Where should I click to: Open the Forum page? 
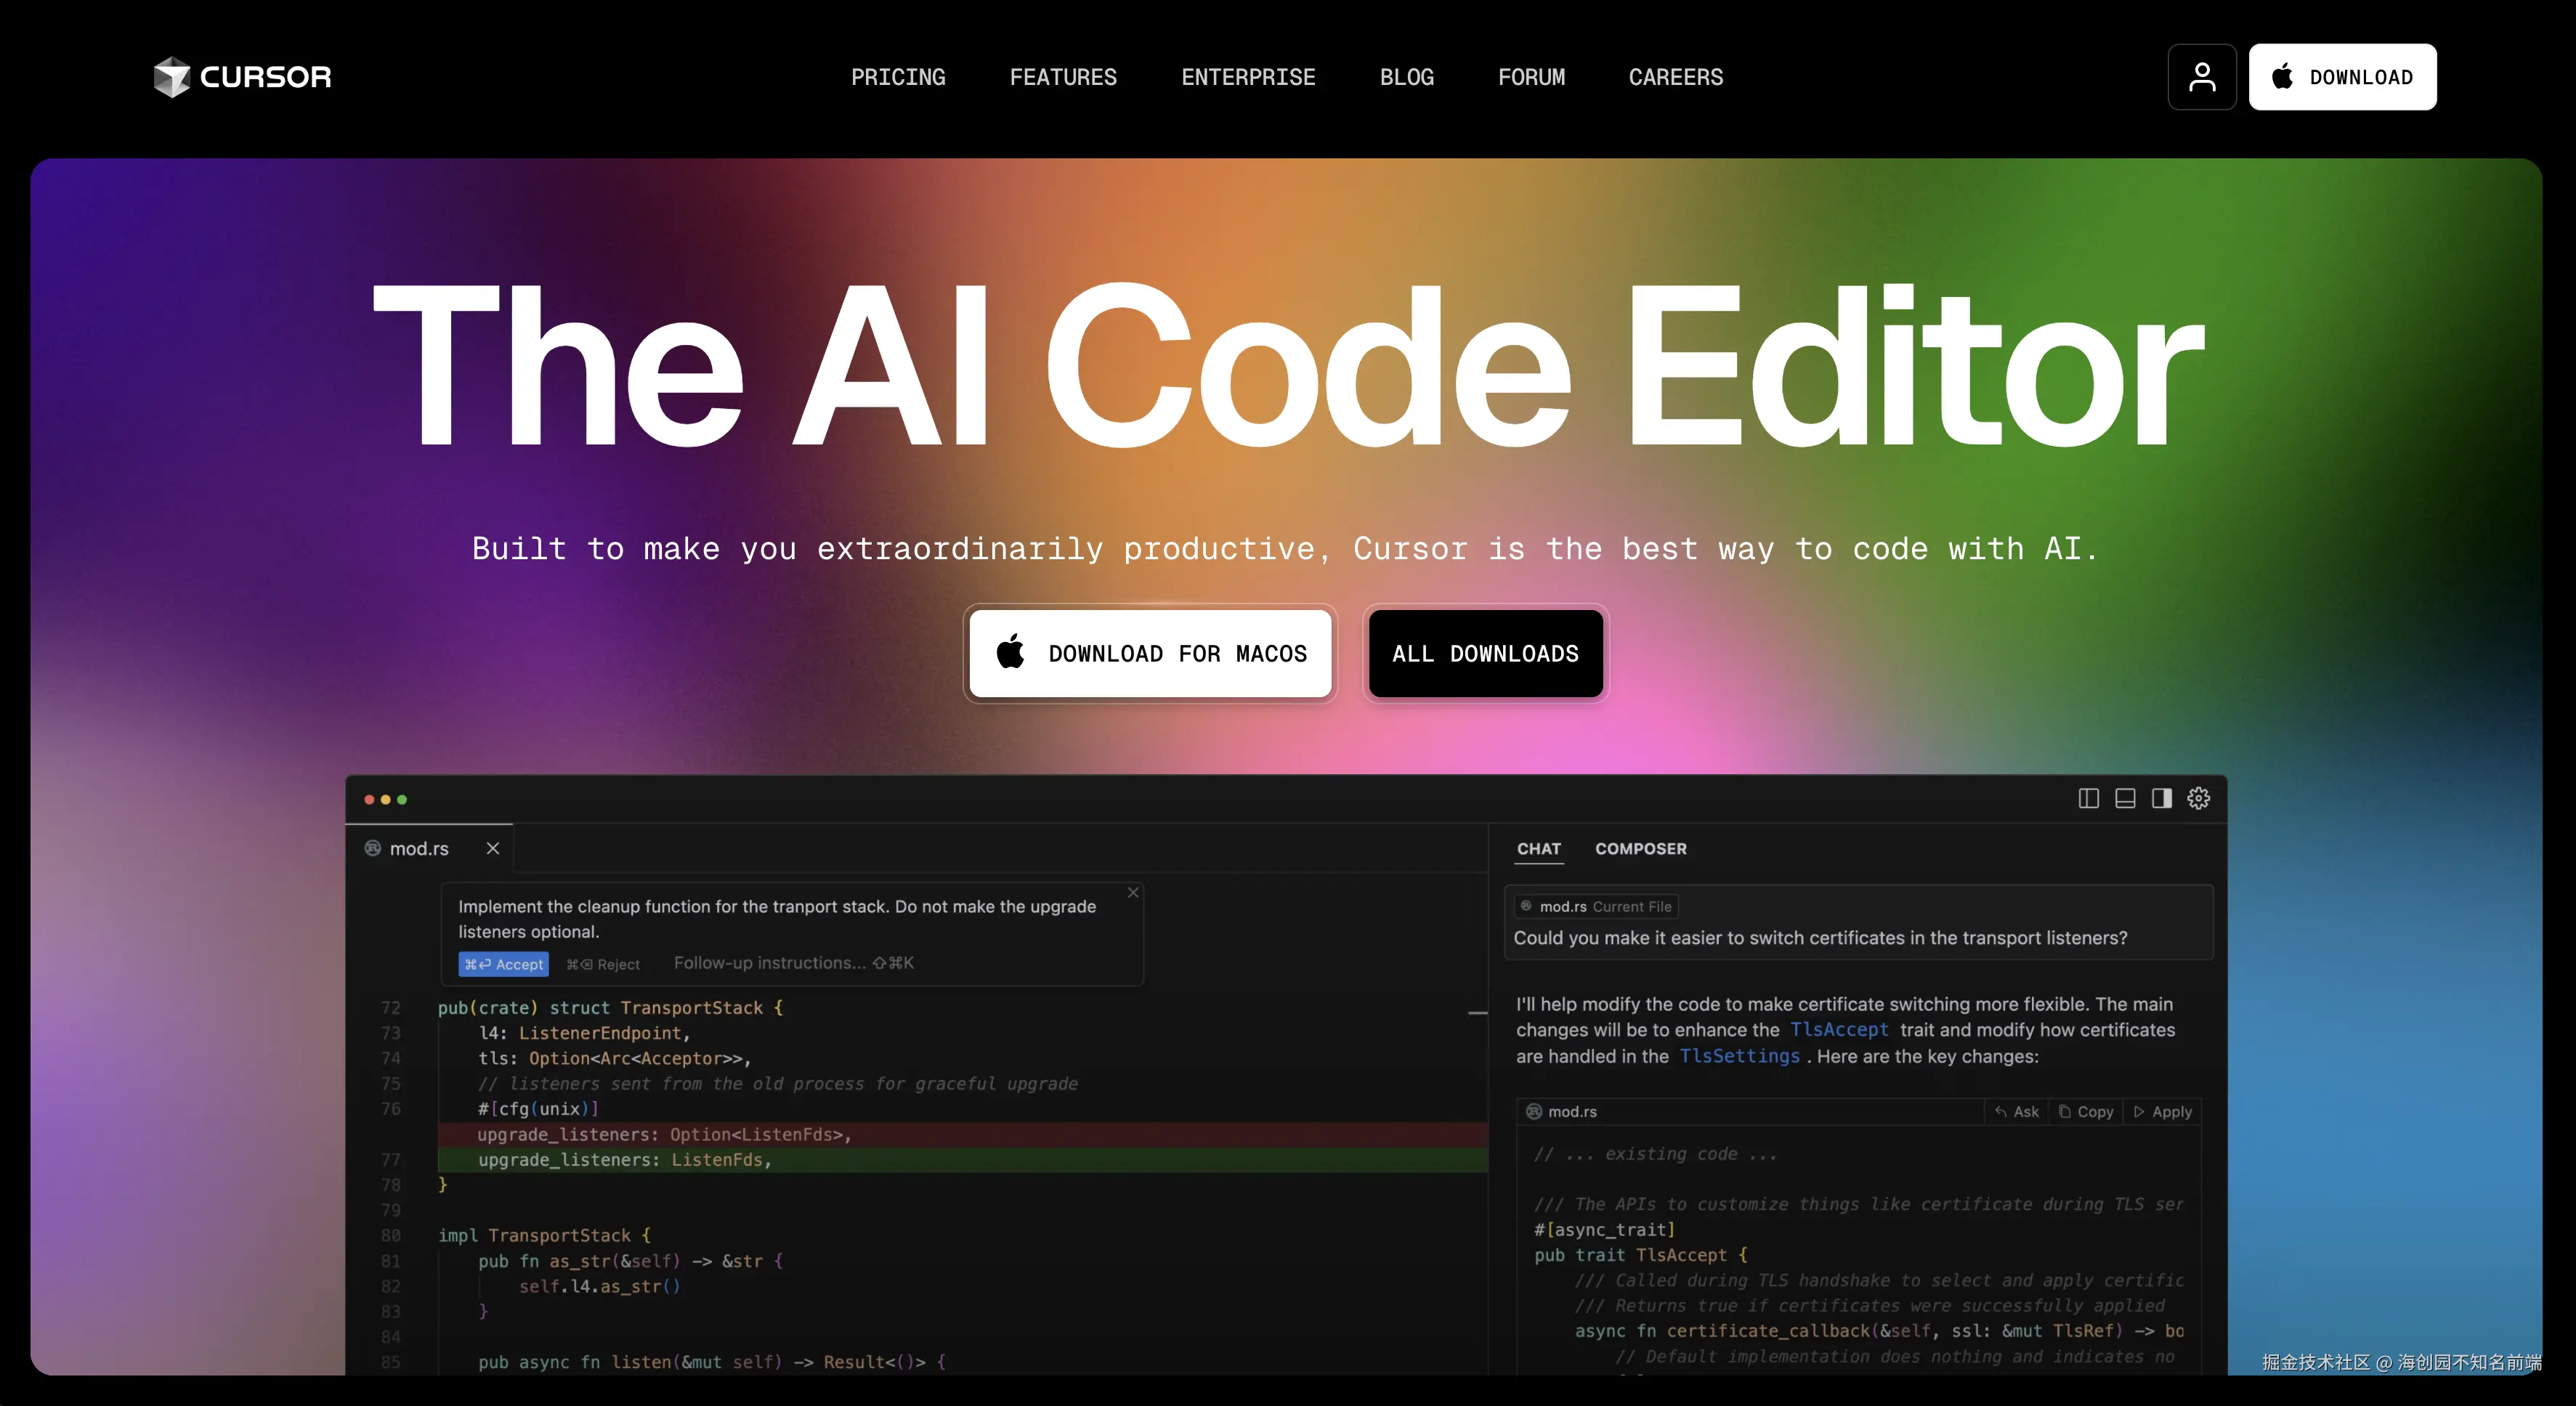pos(1531,77)
